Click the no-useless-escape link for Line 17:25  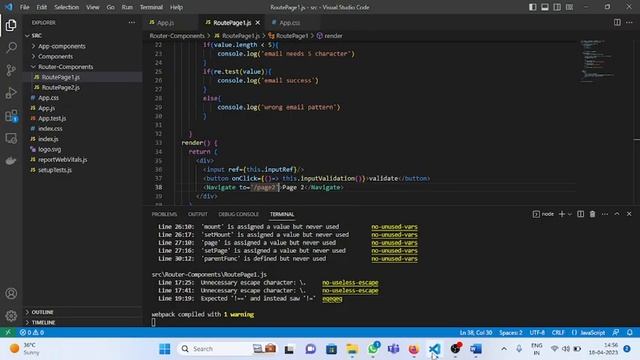click(x=350, y=282)
